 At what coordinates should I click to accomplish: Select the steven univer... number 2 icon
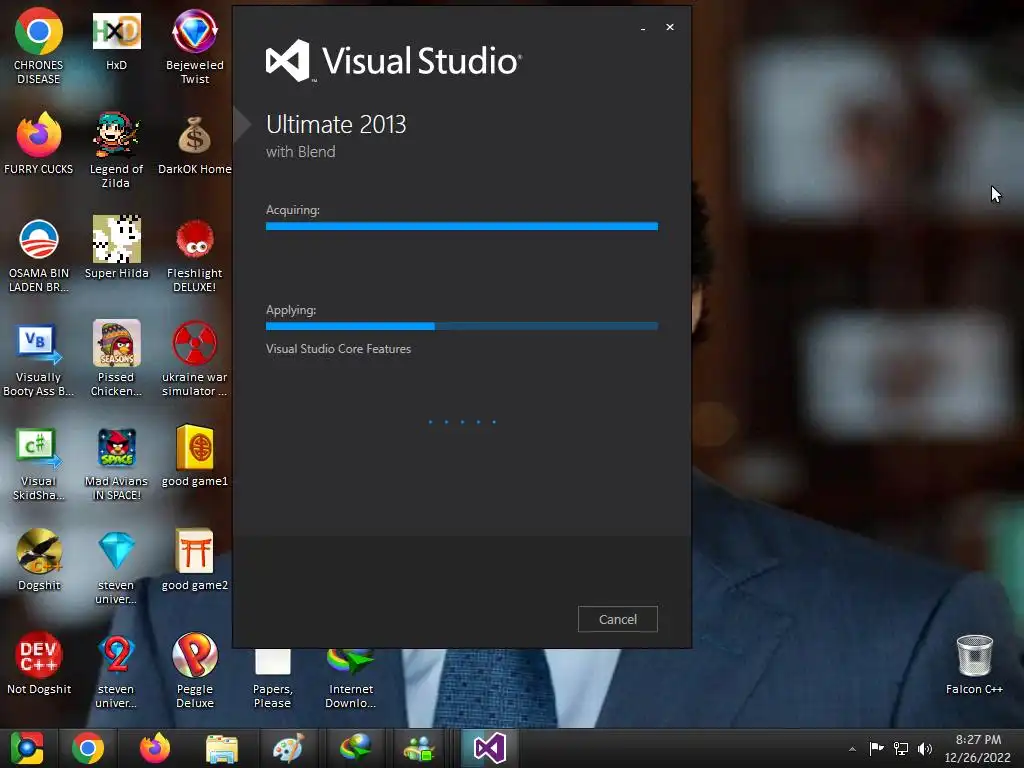point(116,671)
